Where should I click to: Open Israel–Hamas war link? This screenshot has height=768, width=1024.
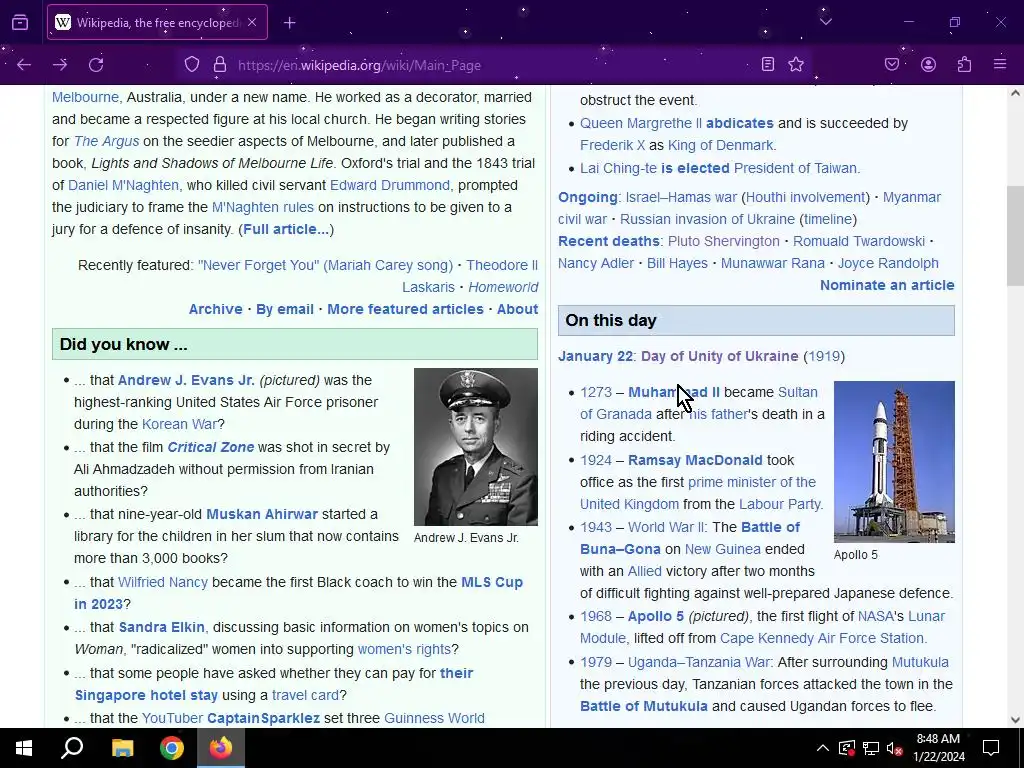(681, 197)
